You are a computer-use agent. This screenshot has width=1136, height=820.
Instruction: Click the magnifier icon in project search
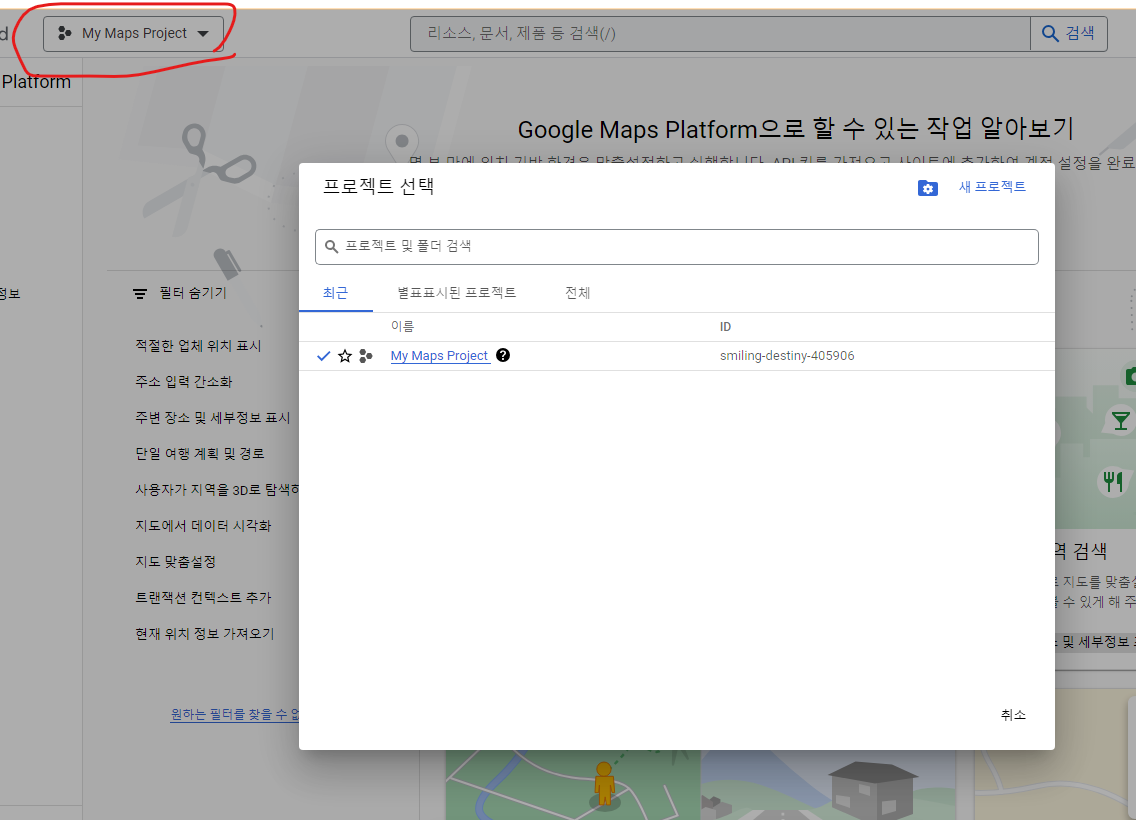pos(331,247)
